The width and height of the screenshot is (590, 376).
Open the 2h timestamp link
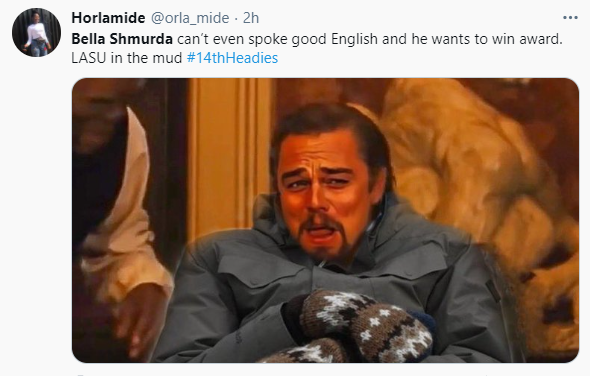pyautogui.click(x=251, y=18)
